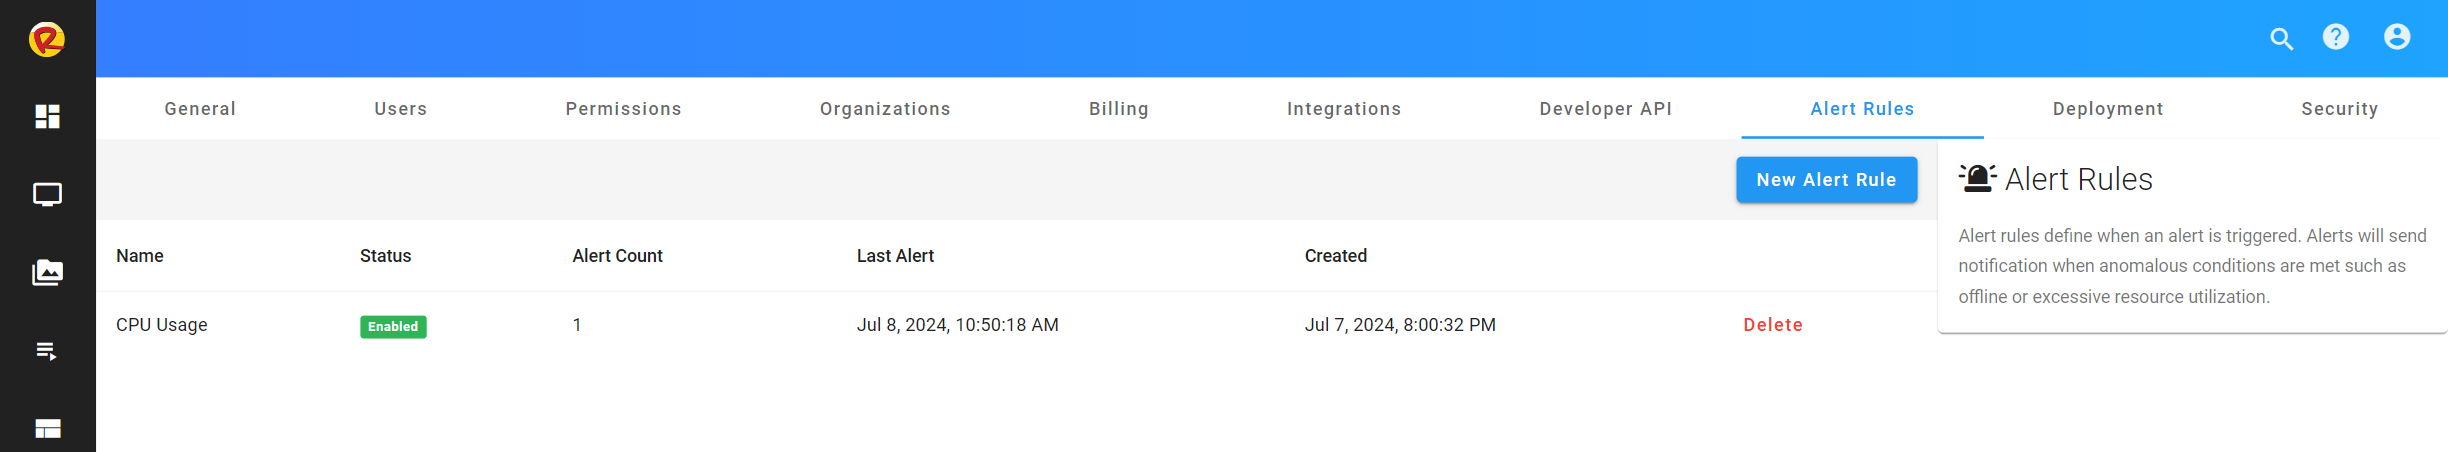Image resolution: width=2448 pixels, height=452 pixels.
Task: Open the playlists icon
Action: (47, 351)
